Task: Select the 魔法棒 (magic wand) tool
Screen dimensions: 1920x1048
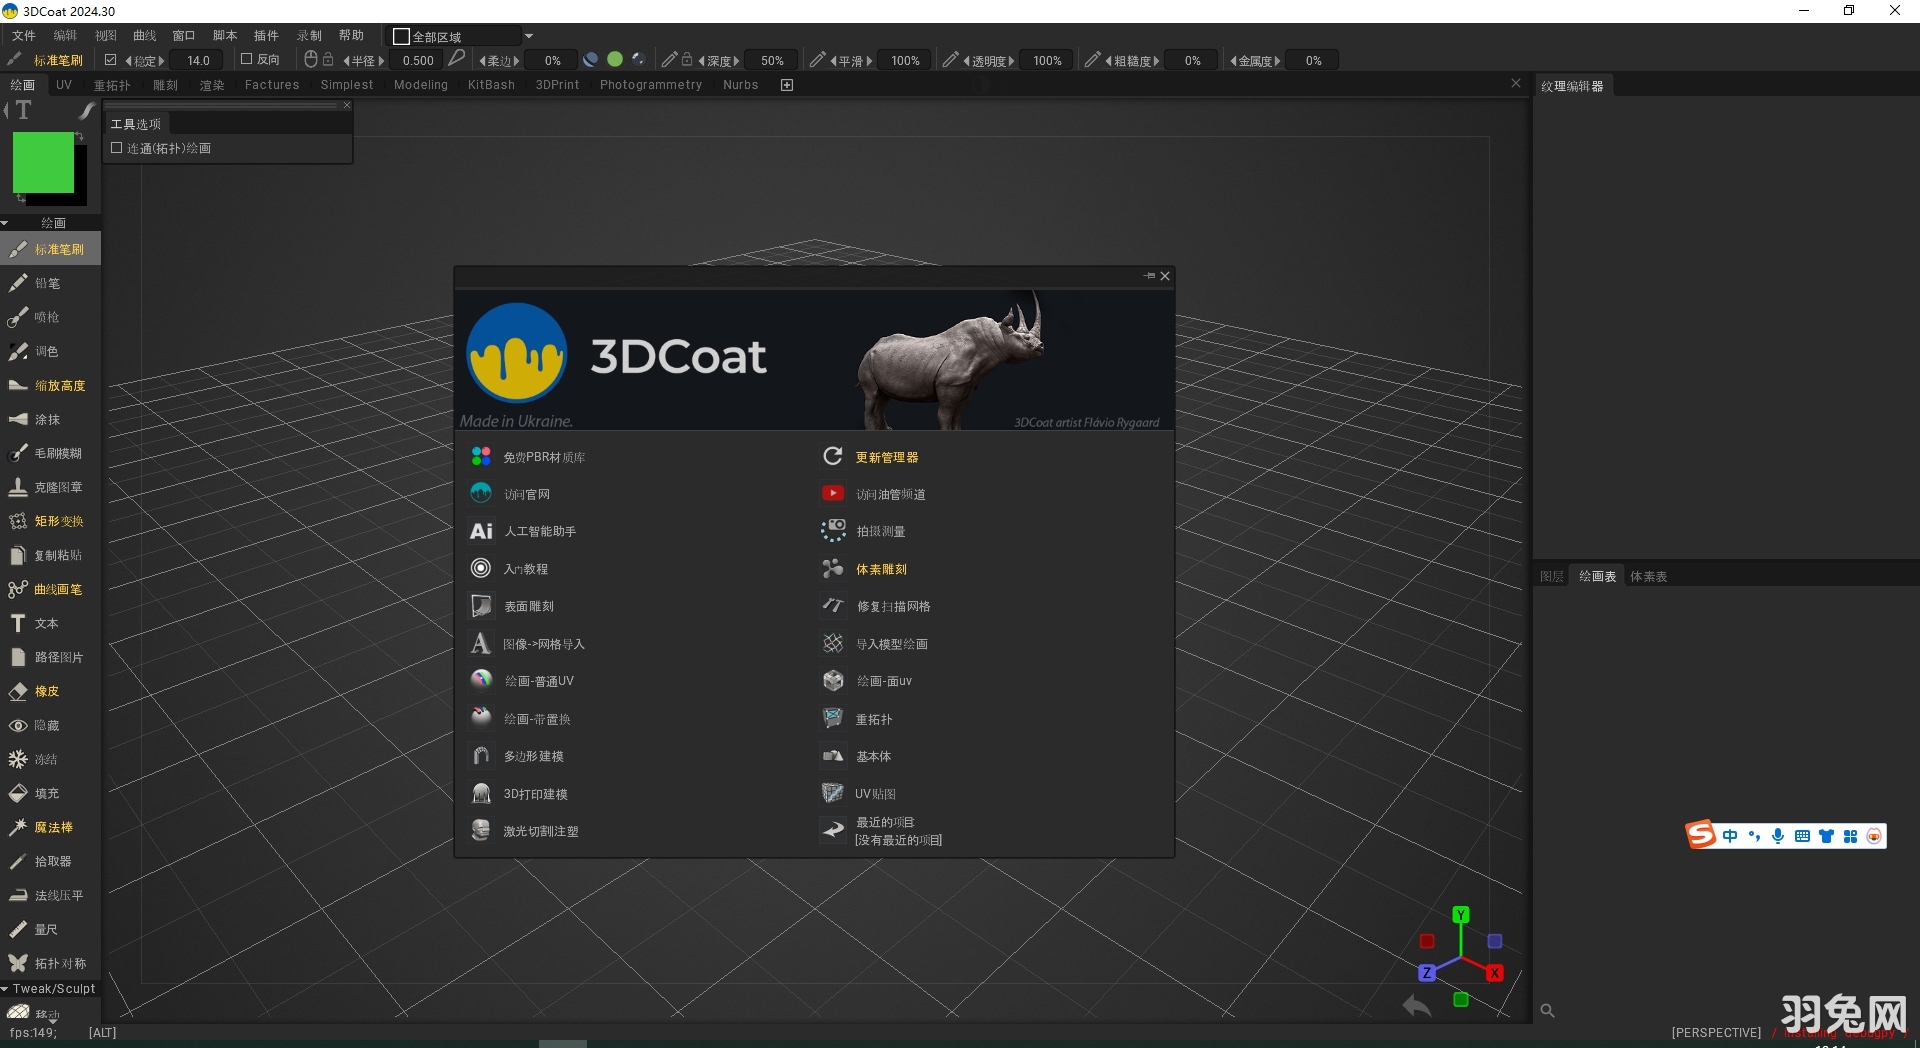Action: [x=55, y=827]
